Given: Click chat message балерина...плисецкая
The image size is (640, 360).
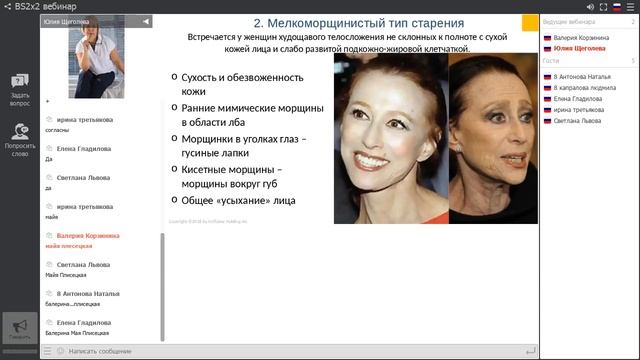Looking at the screenshot, I should 73,304.
